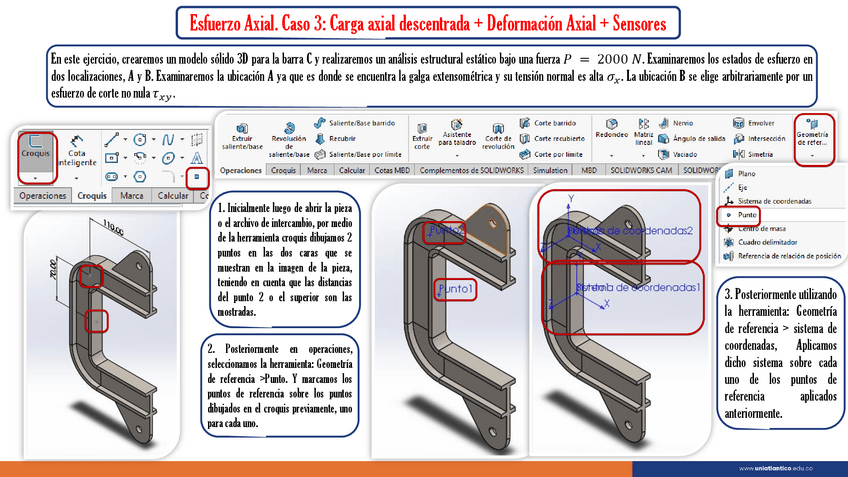Open Marca tab in sketch toolbar
The width and height of the screenshot is (848, 477).
(131, 195)
